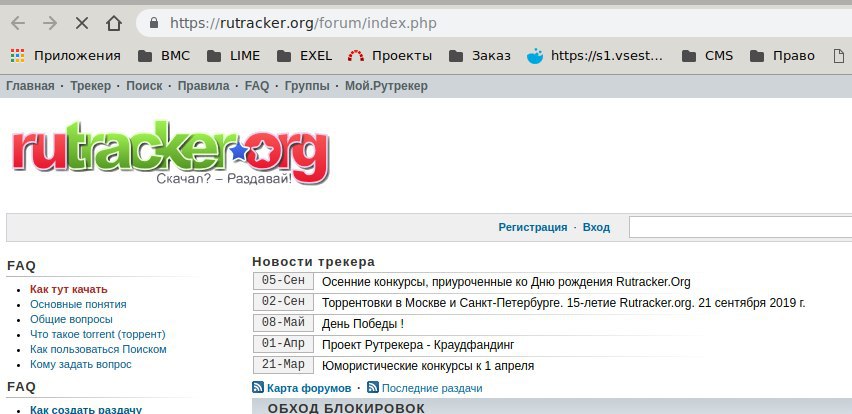Open Мой.Рутрекер in the top menu
The width and height of the screenshot is (852, 414).
pos(386,86)
